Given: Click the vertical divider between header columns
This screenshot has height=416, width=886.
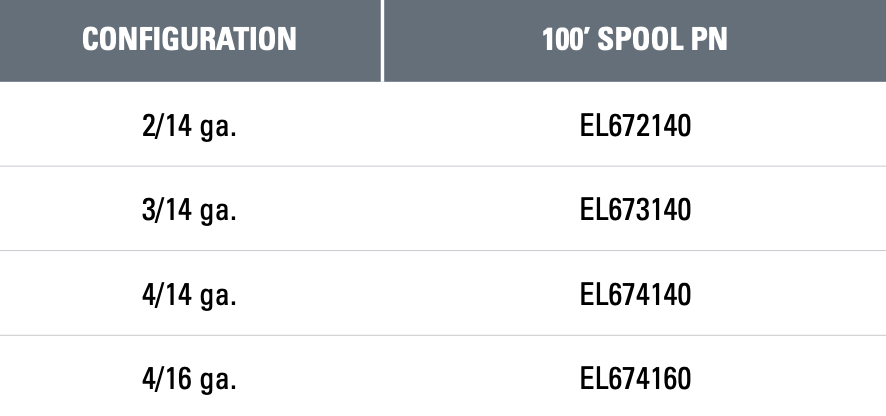Looking at the screenshot, I should tap(382, 40).
